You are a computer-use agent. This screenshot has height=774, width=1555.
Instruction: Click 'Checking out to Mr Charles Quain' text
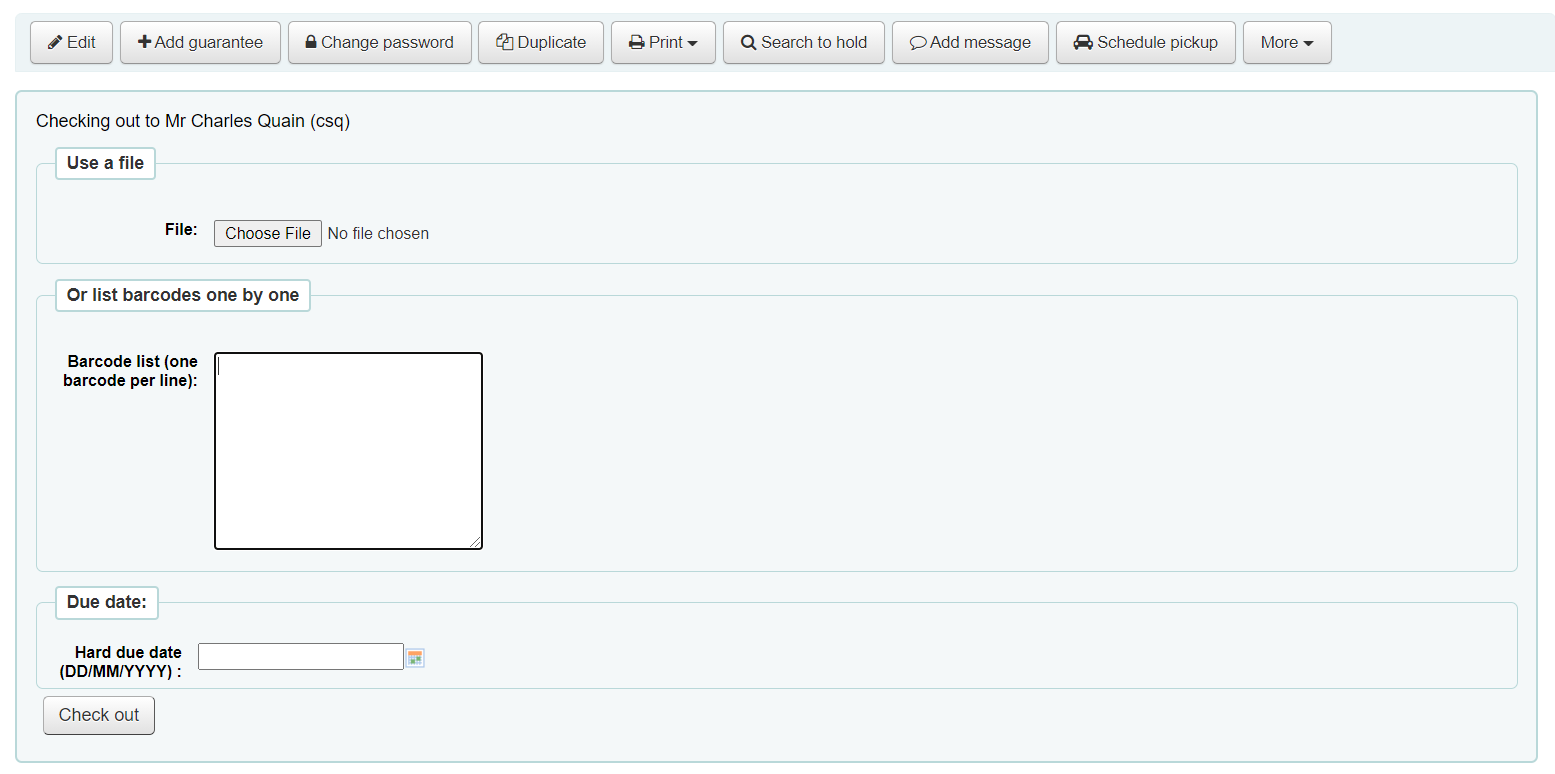coord(193,121)
